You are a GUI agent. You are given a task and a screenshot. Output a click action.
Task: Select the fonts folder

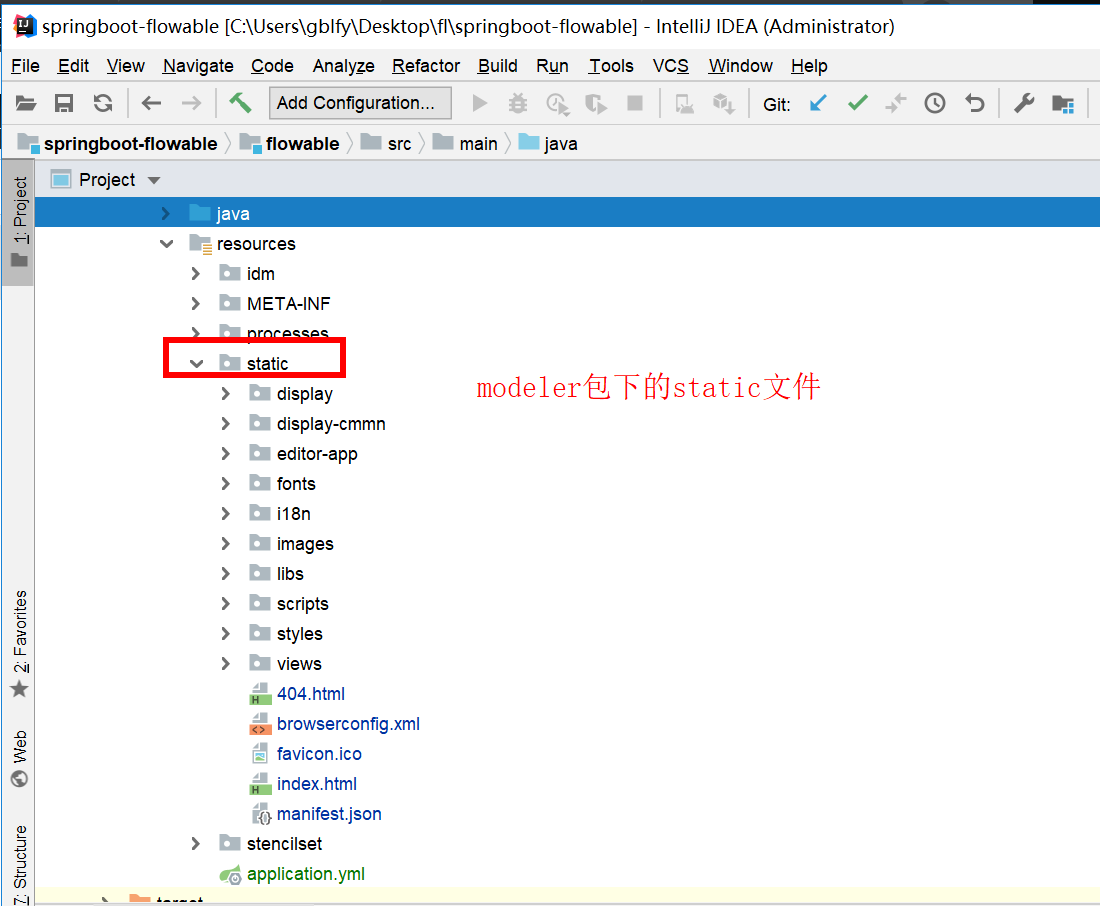[x=295, y=484]
